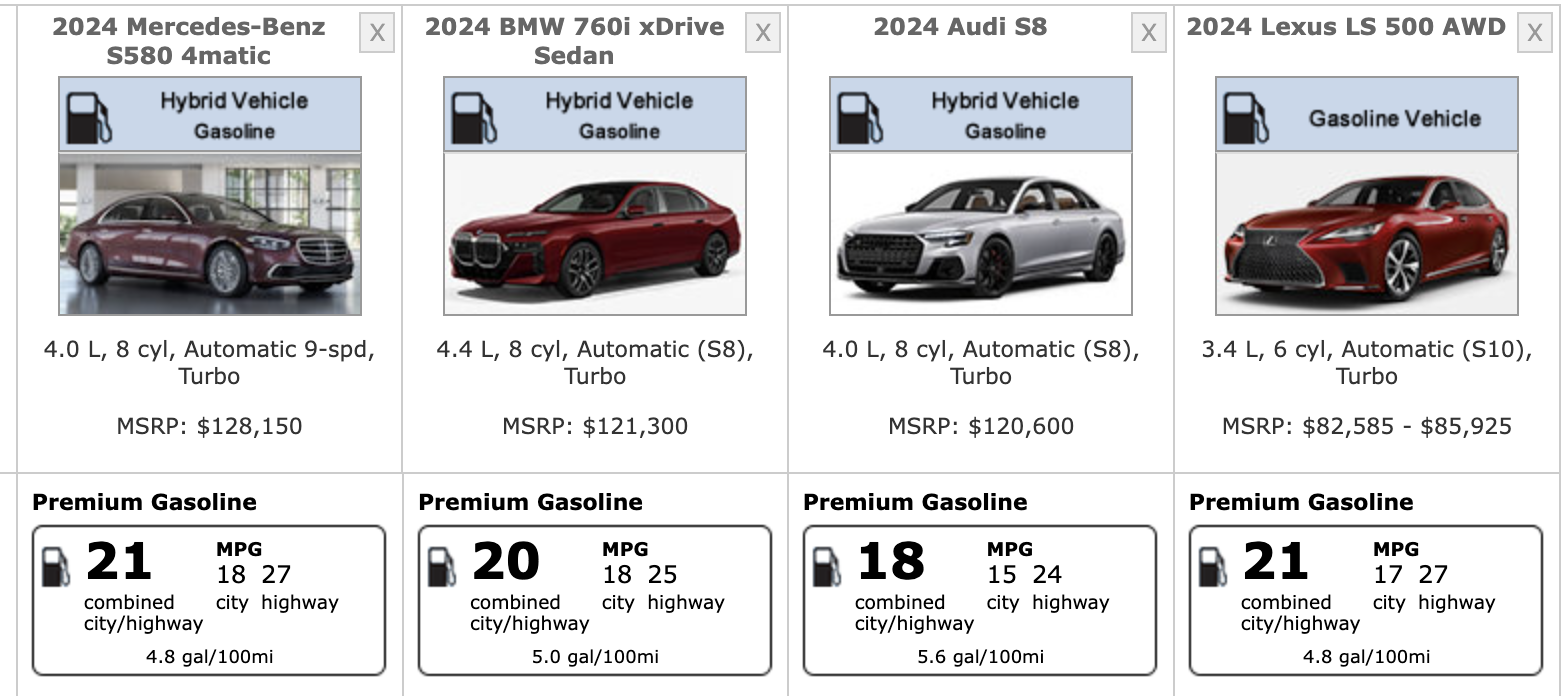Open the Mercedes-Benz S580 car photo
Viewport: 1568px width, 696px height.
[210, 235]
